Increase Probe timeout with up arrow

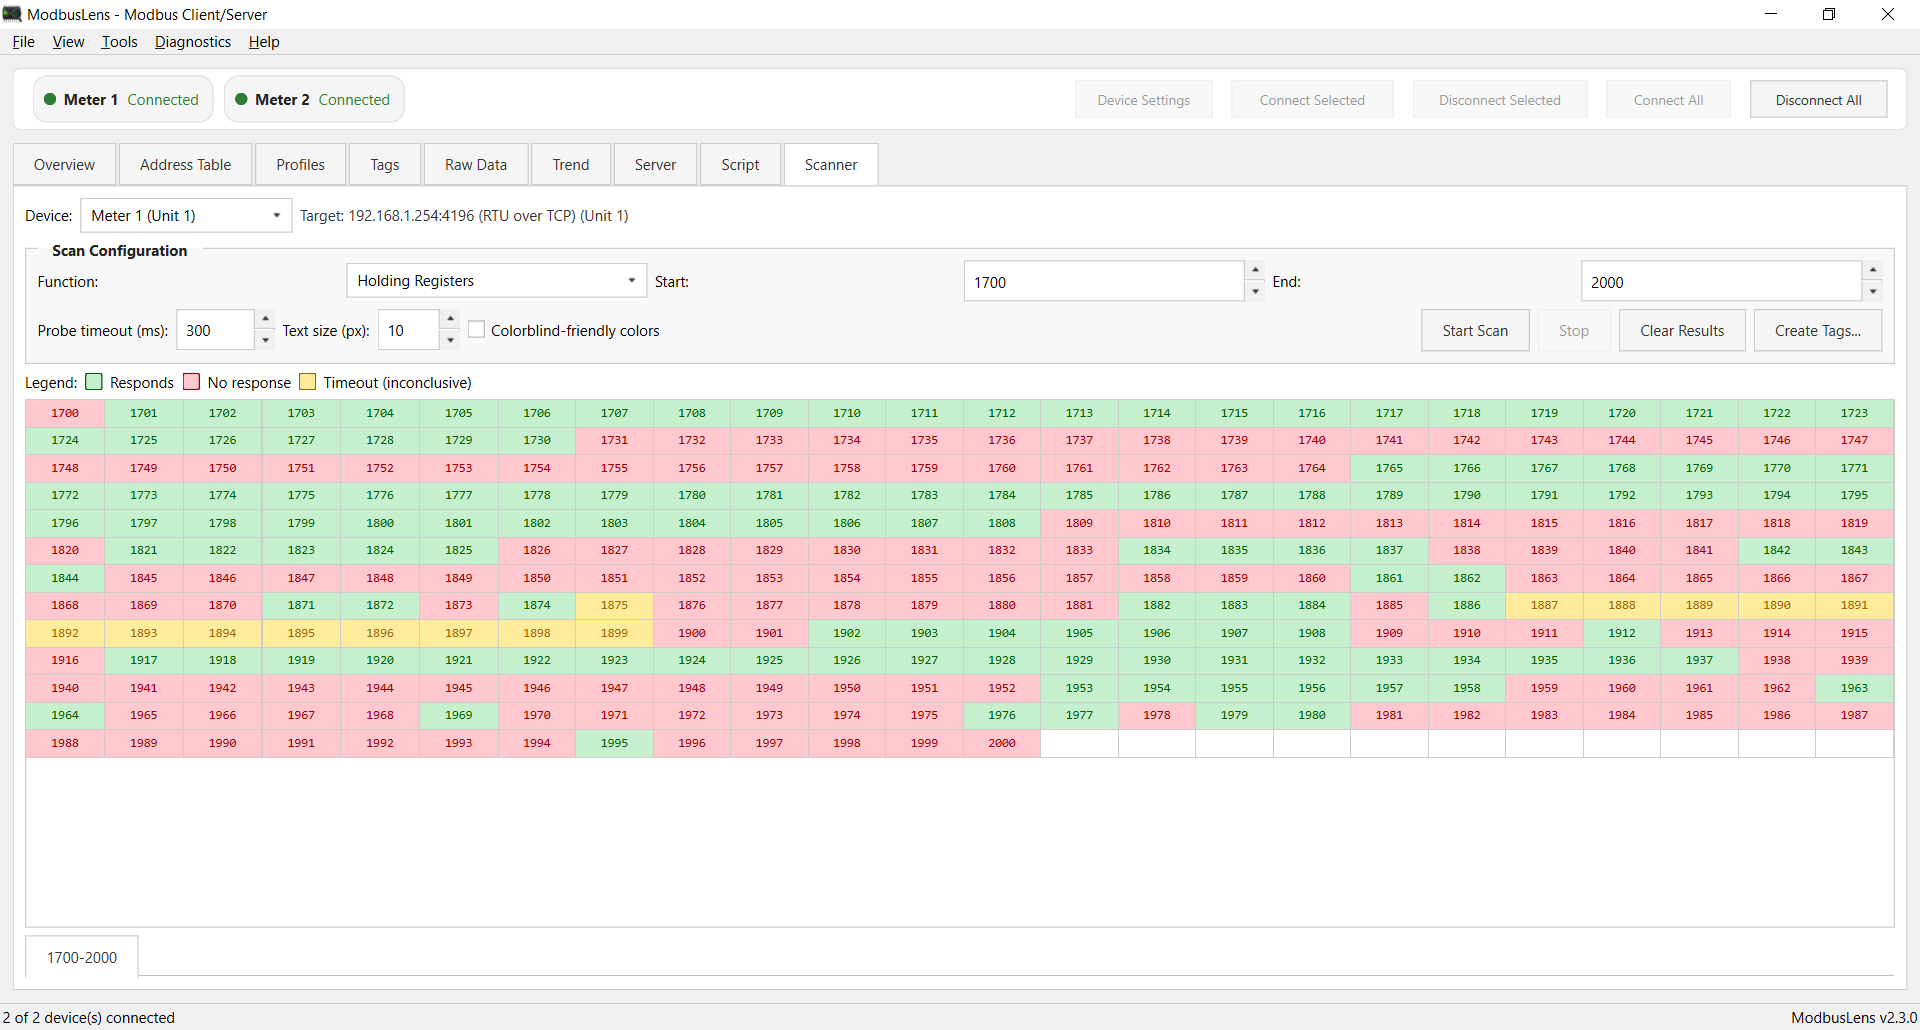point(265,320)
